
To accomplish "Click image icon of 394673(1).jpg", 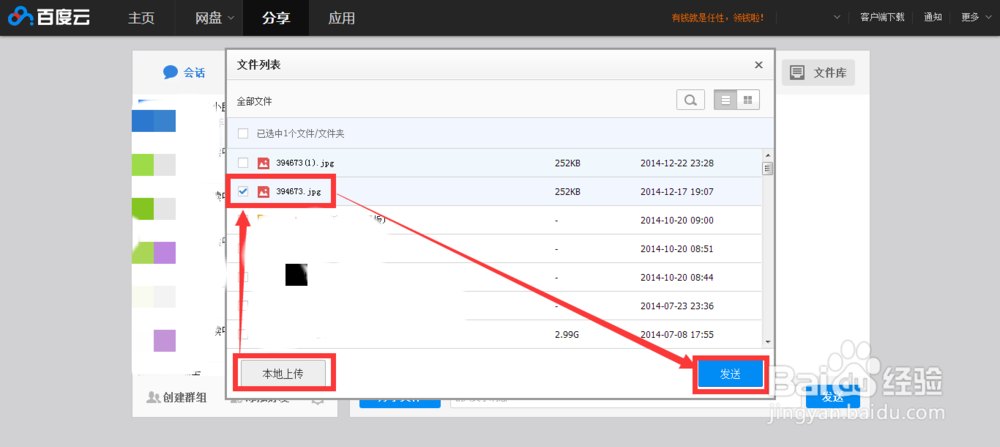I will coord(263,163).
